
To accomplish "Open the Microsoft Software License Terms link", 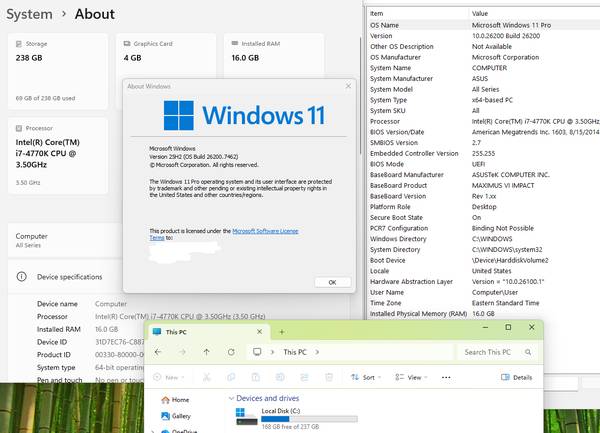I will (x=264, y=230).
